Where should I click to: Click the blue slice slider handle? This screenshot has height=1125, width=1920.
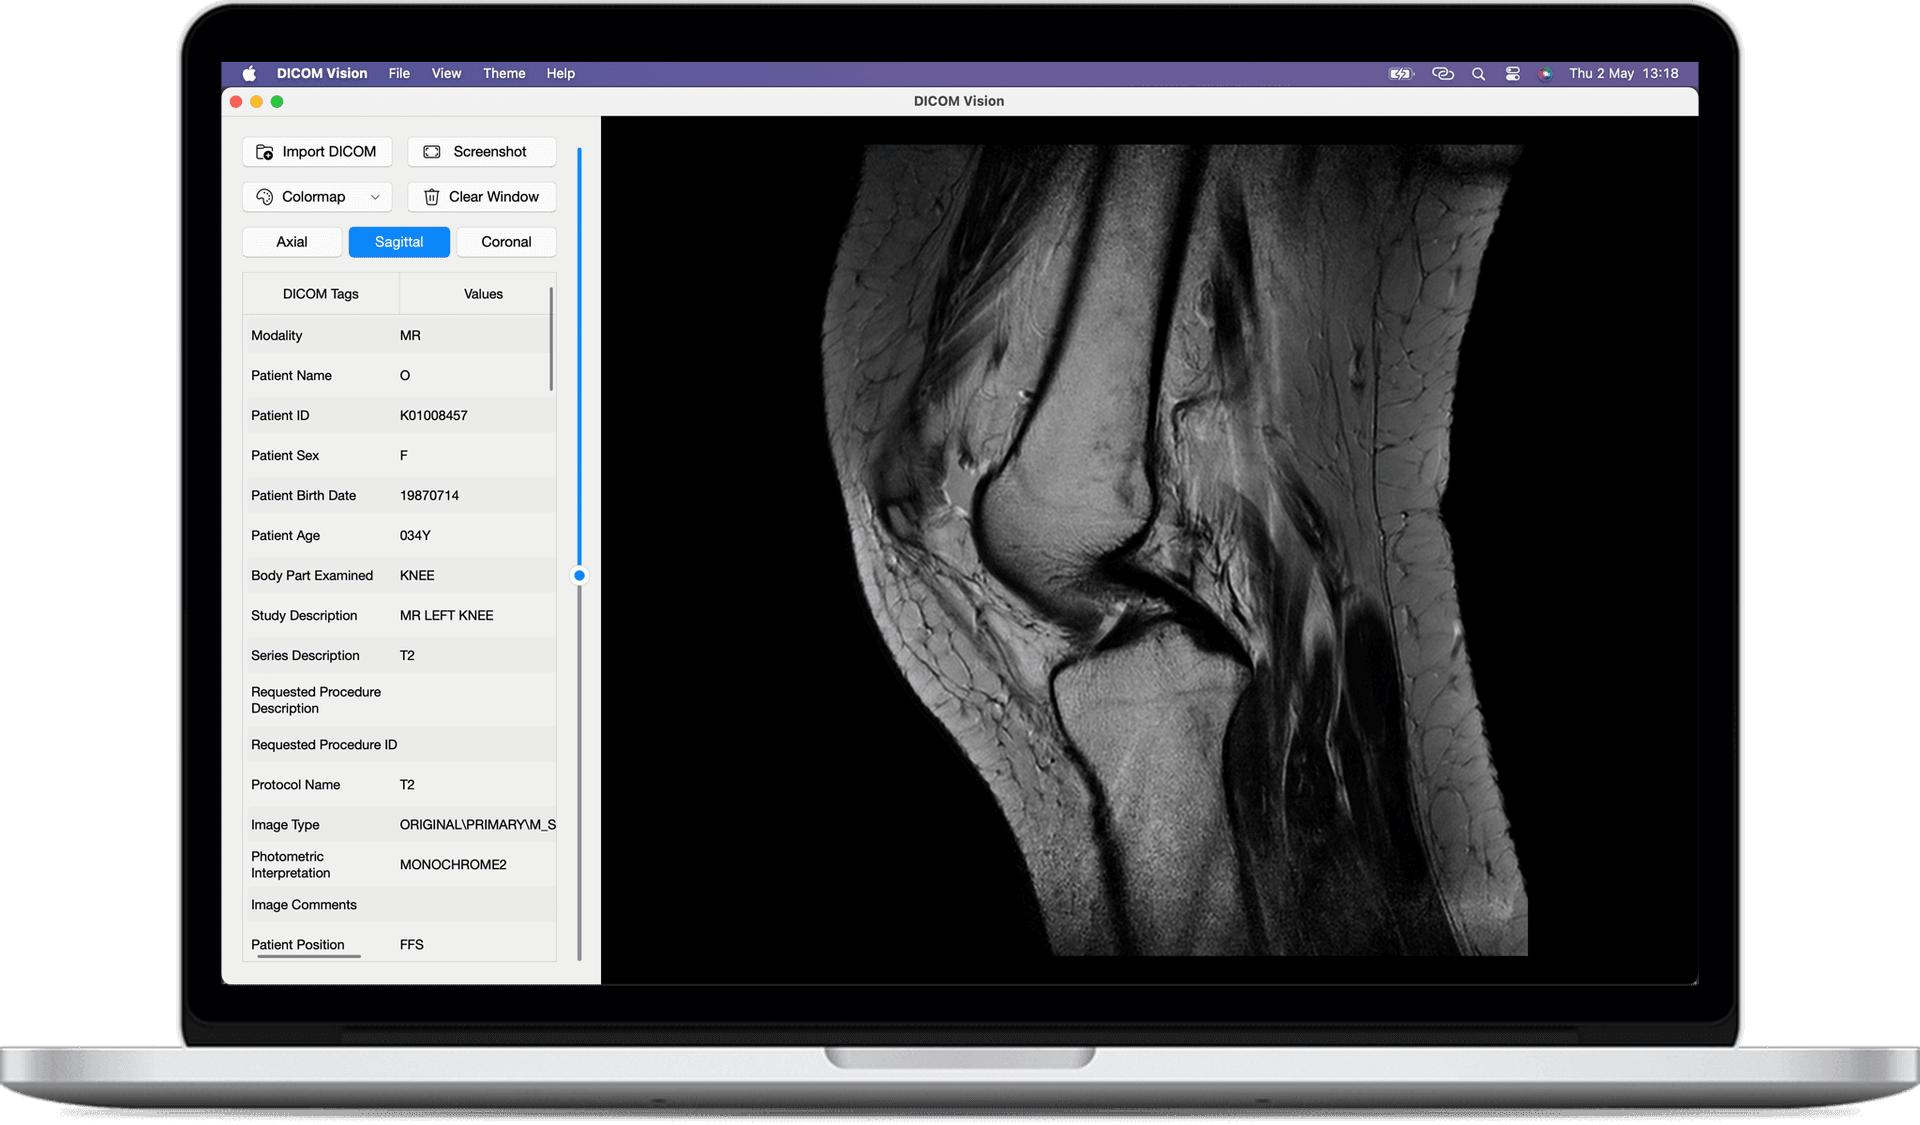pyautogui.click(x=580, y=575)
